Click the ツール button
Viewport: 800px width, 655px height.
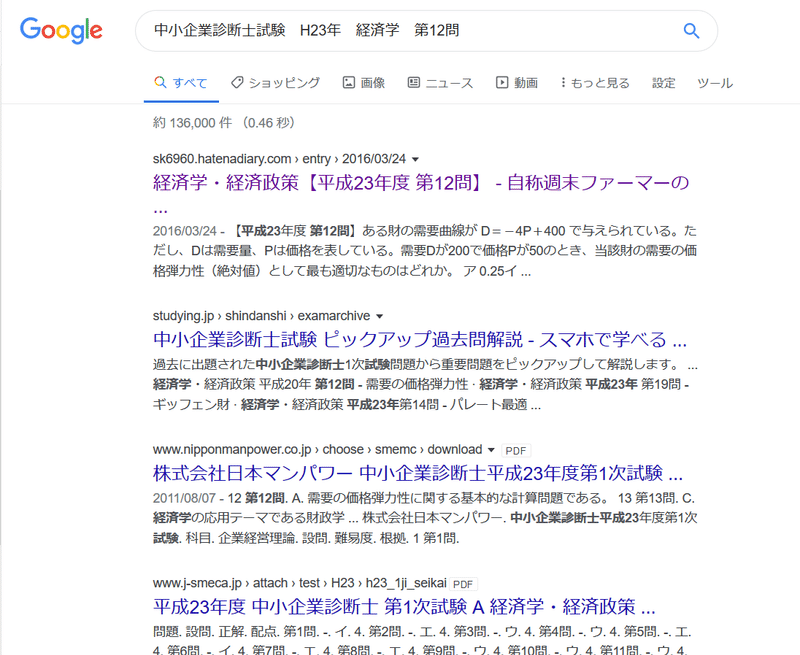click(715, 83)
